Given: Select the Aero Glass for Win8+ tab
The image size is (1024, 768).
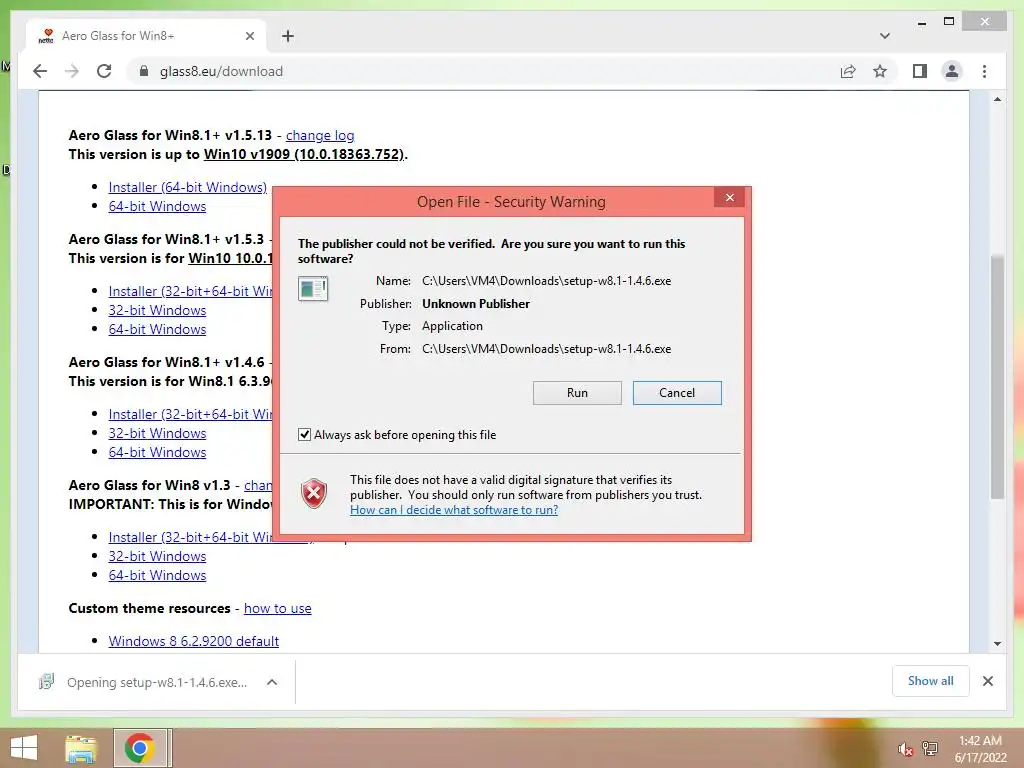Looking at the screenshot, I should click(146, 36).
